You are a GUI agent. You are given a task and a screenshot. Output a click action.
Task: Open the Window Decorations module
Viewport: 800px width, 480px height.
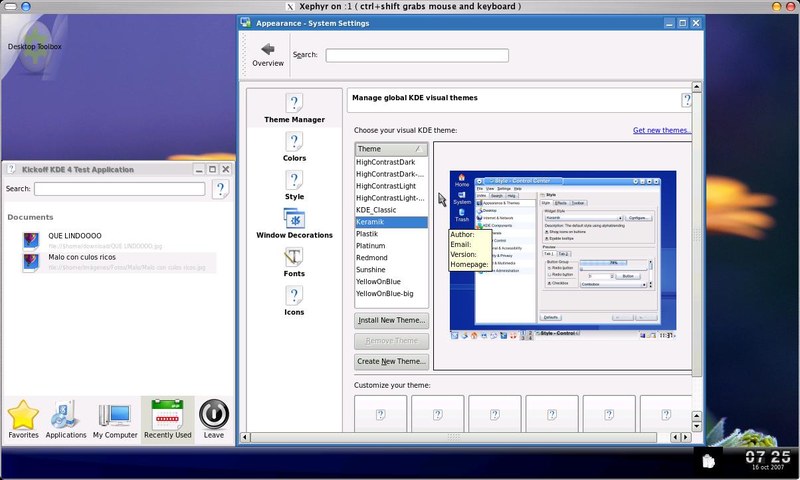coord(294,223)
